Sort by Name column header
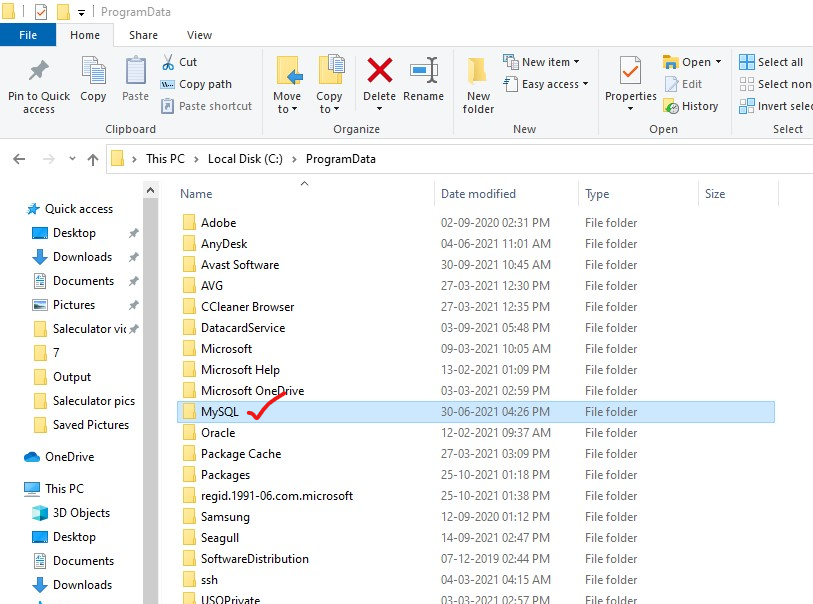Image resolution: width=813 pixels, height=604 pixels. 305,194
